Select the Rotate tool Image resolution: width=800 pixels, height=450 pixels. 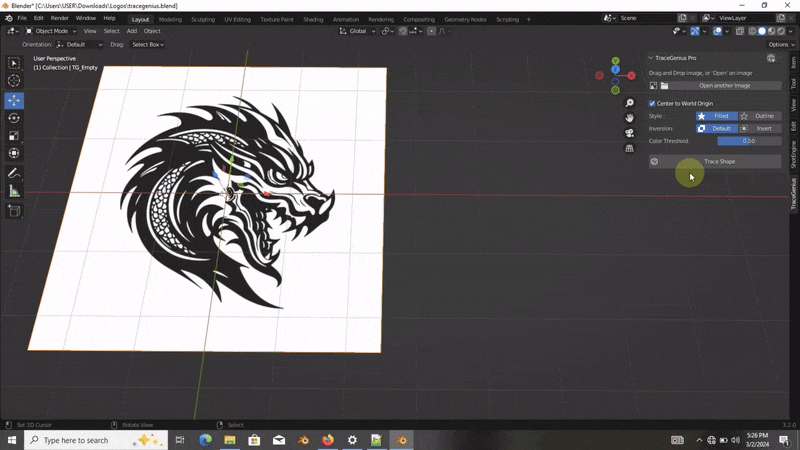coord(14,118)
